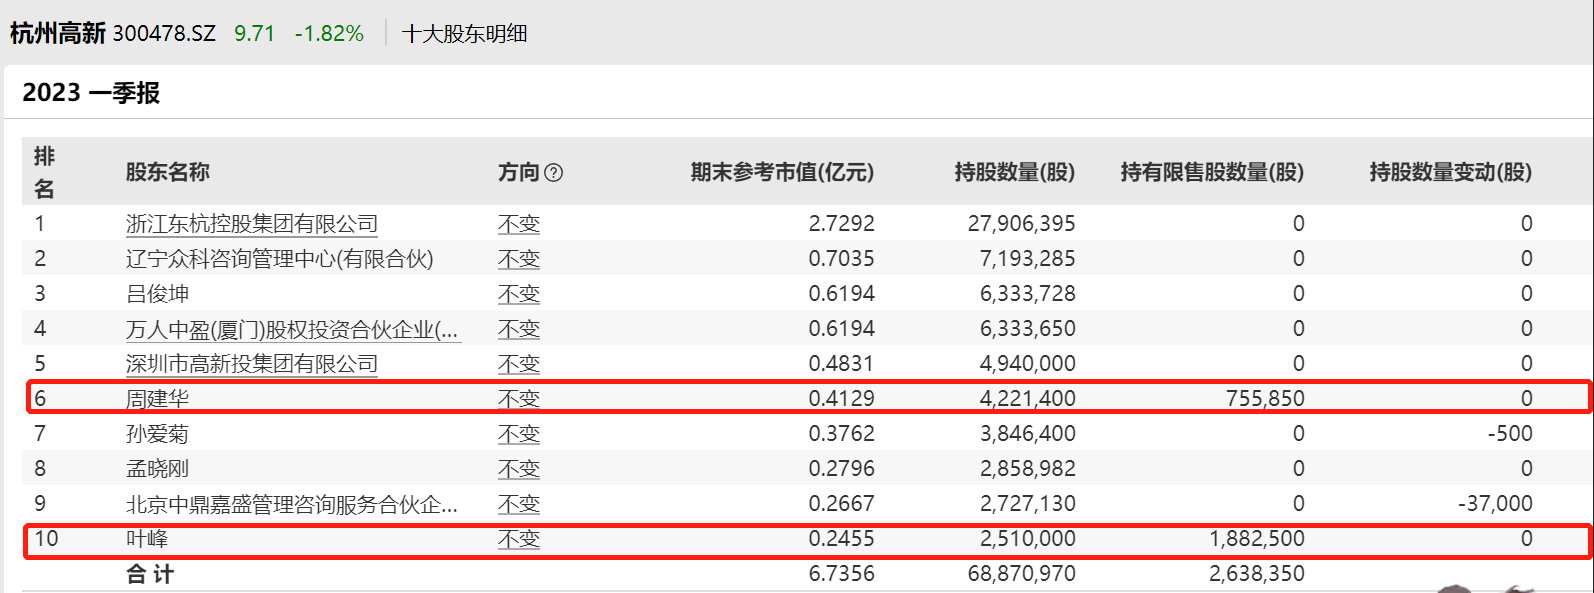The height and width of the screenshot is (593, 1594).
Task: Click 期末参考市值(亿元) column header
Action: tap(782, 172)
